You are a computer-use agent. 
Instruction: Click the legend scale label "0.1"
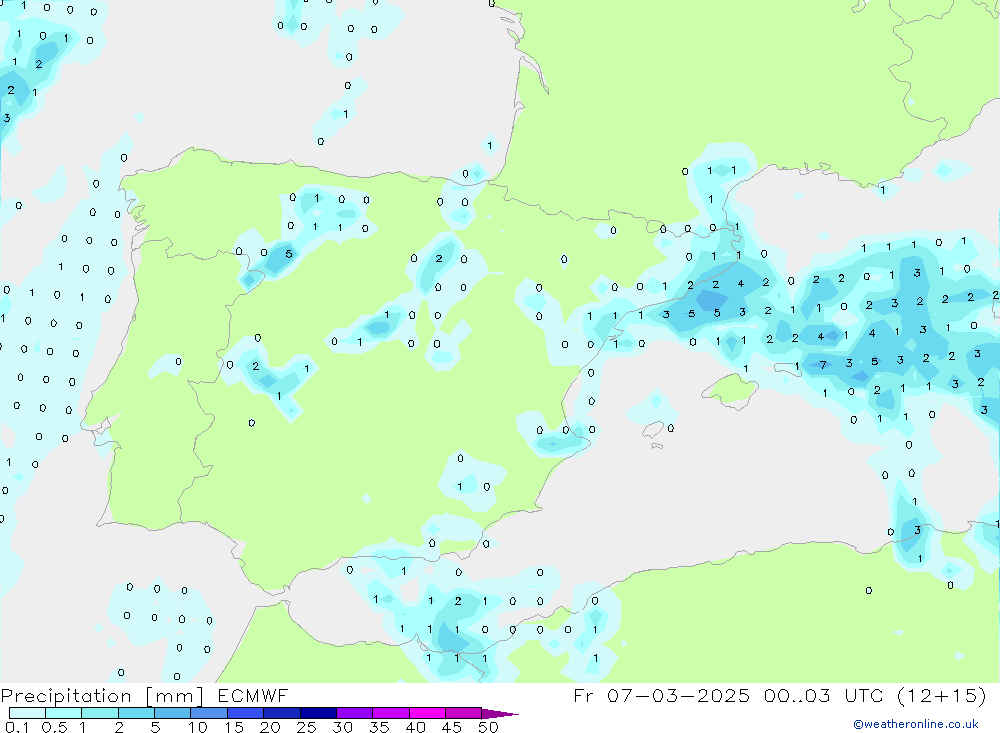[17, 727]
